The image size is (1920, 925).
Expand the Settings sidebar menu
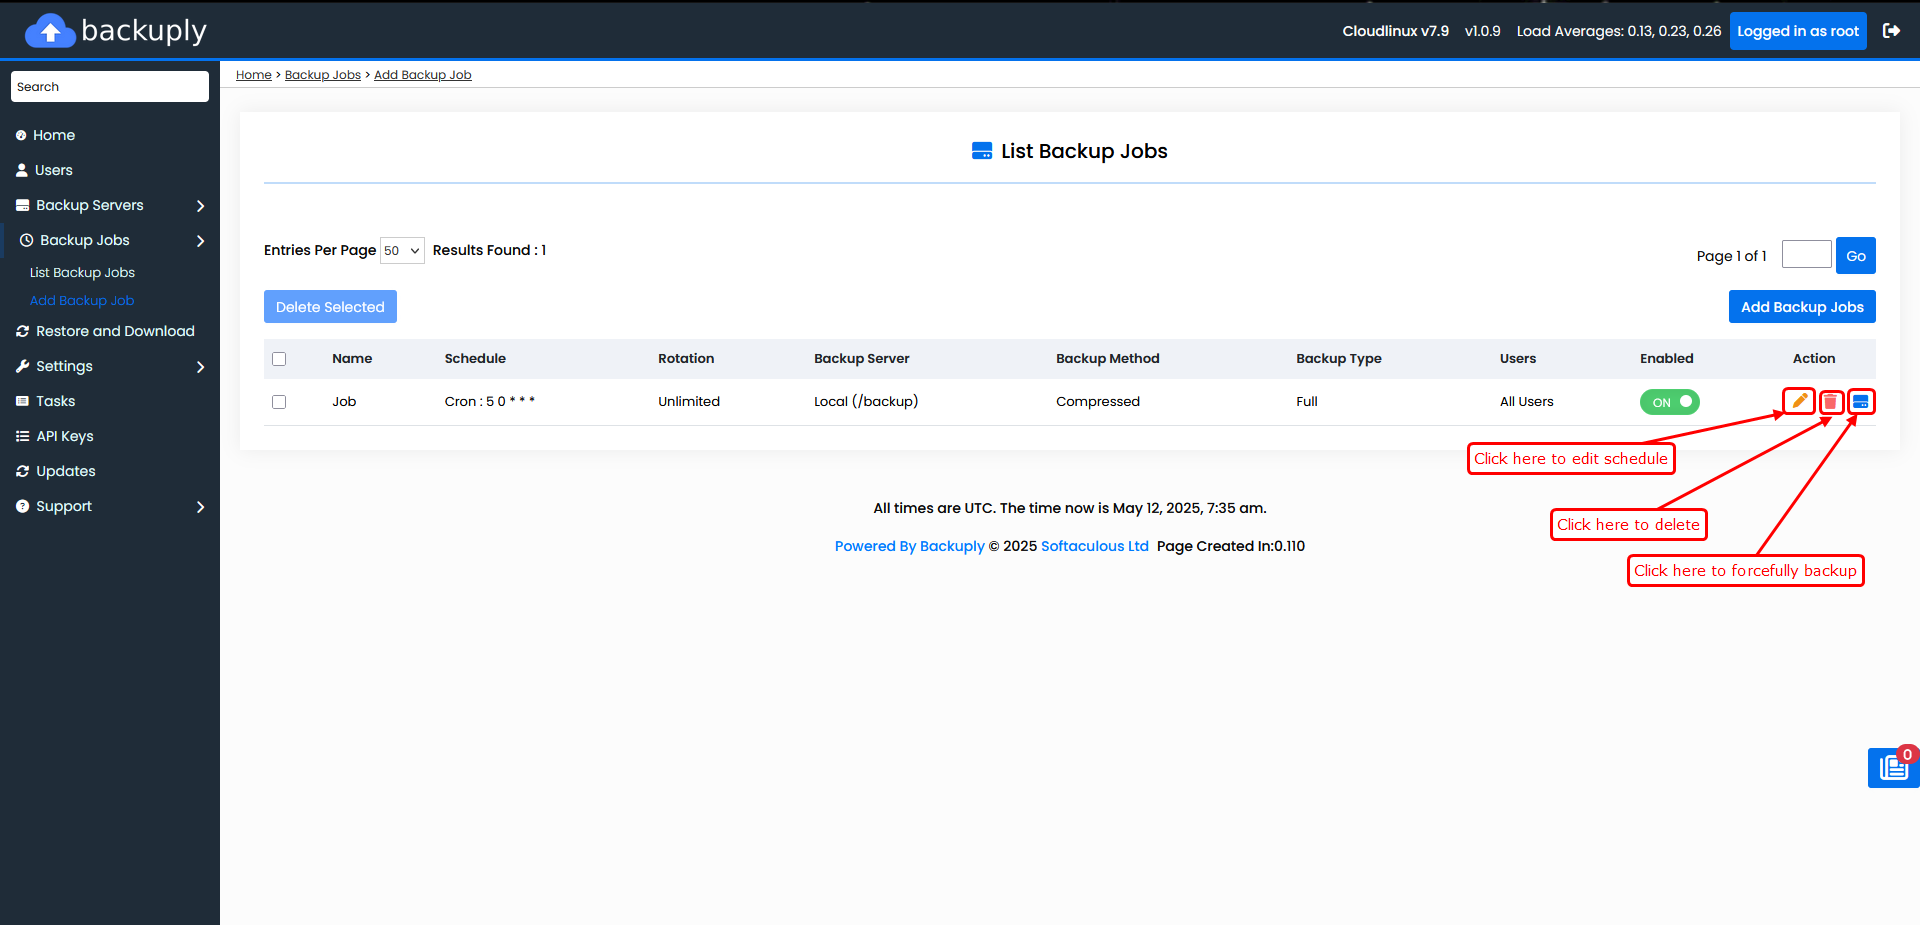click(110, 366)
